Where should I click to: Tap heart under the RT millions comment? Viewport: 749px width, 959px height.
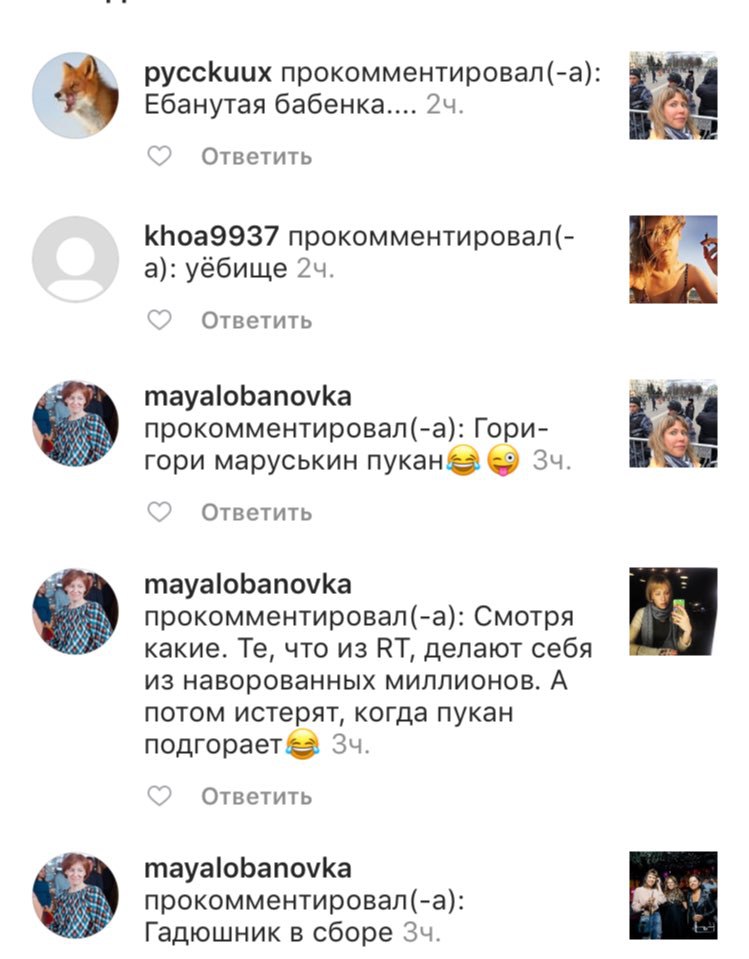click(x=160, y=796)
